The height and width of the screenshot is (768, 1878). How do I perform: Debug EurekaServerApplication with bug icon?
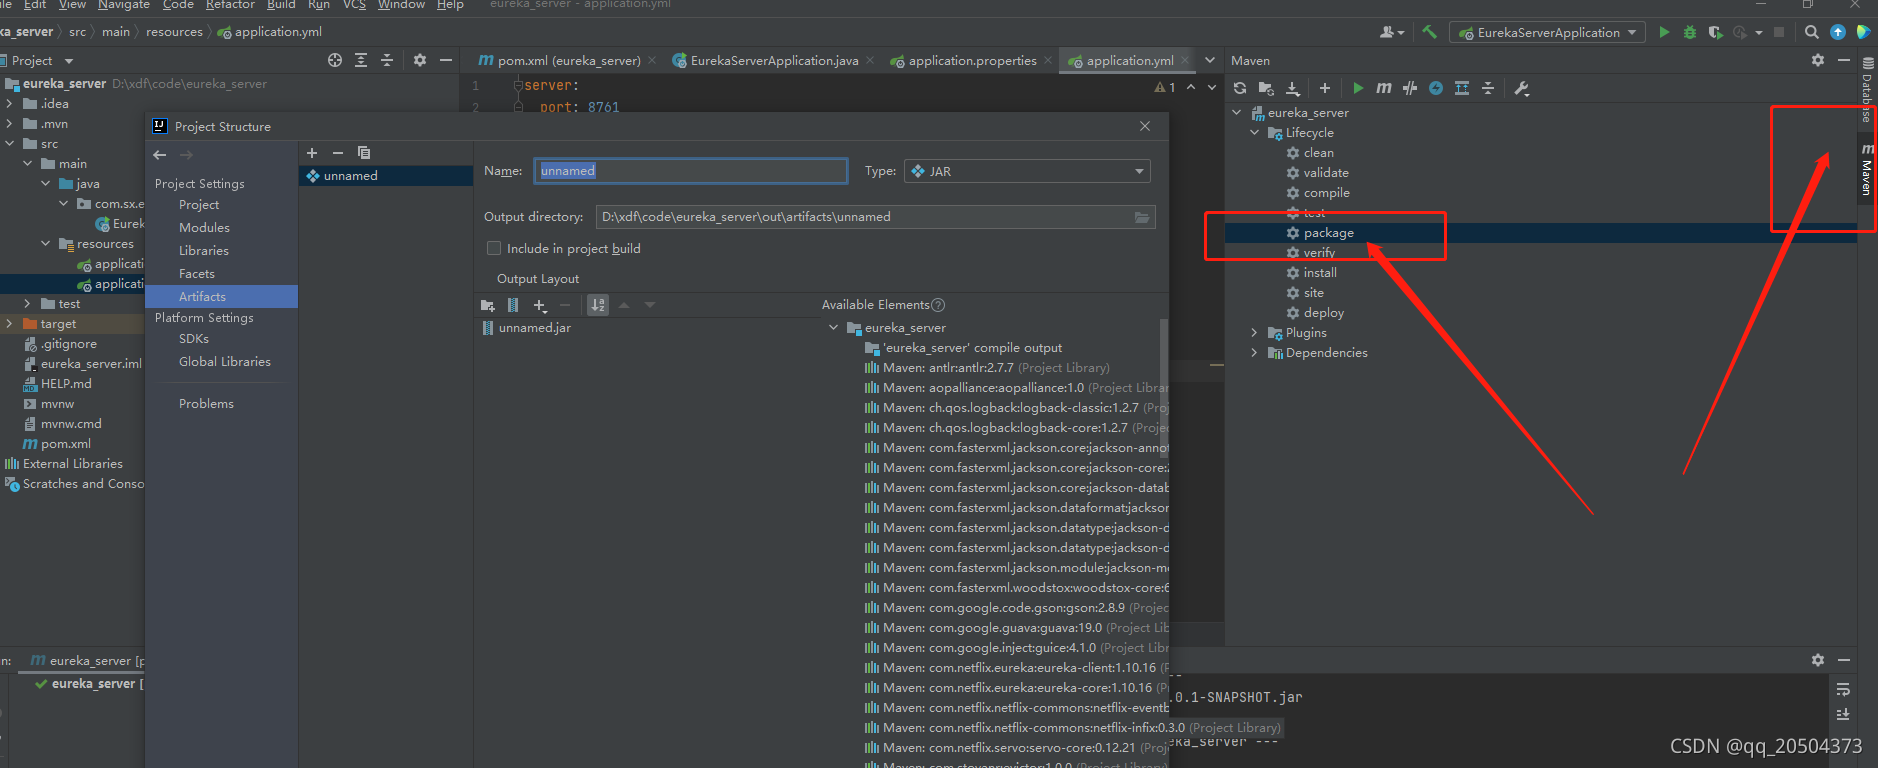click(1690, 32)
